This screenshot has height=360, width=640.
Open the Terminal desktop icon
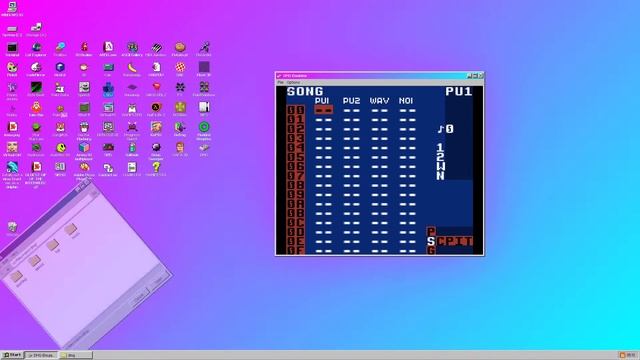click(12, 47)
